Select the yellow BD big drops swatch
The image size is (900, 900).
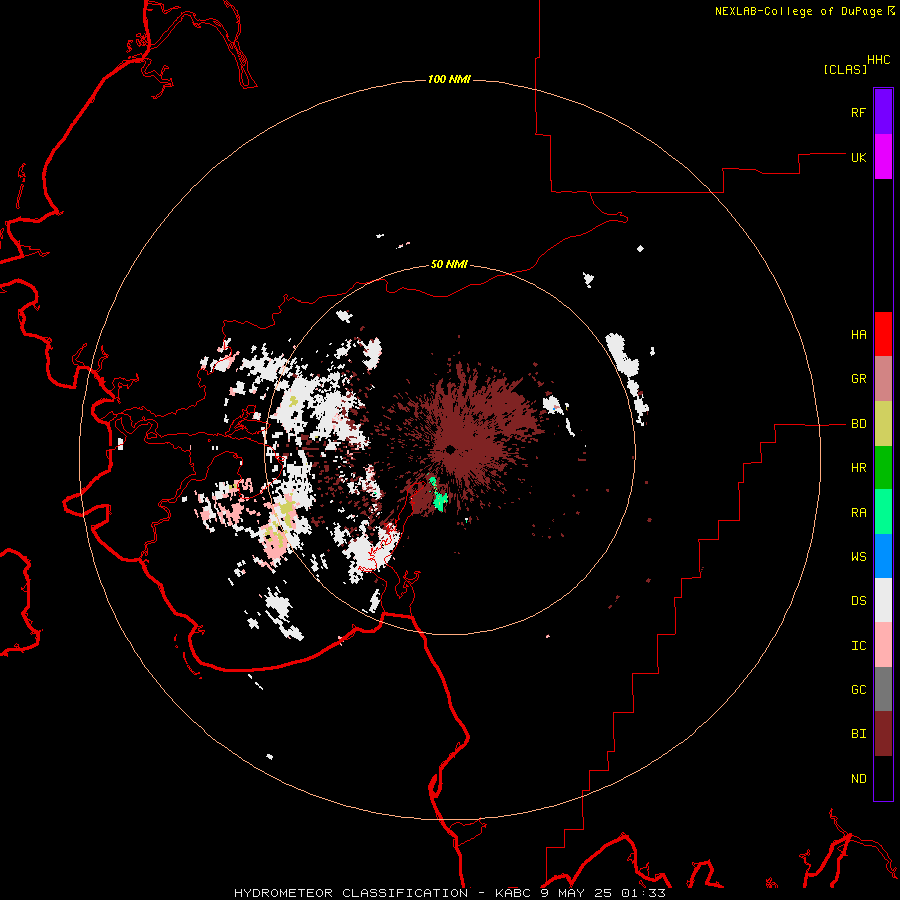pos(883,424)
